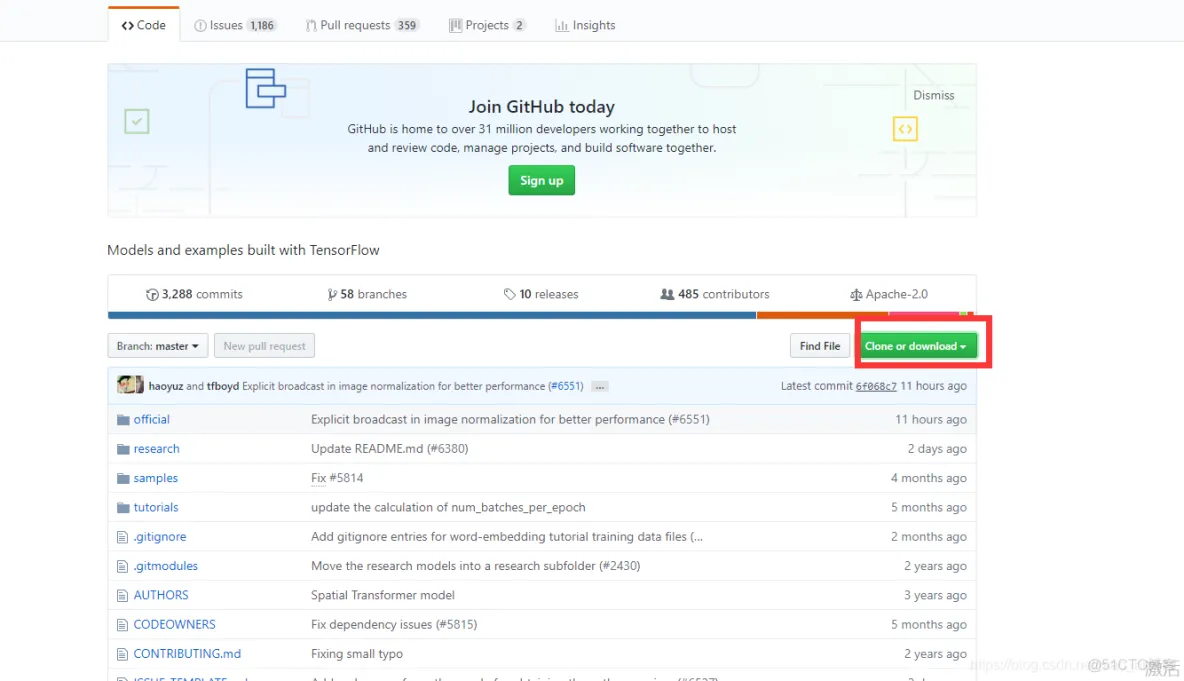Click the green Sign up button

[x=541, y=180]
